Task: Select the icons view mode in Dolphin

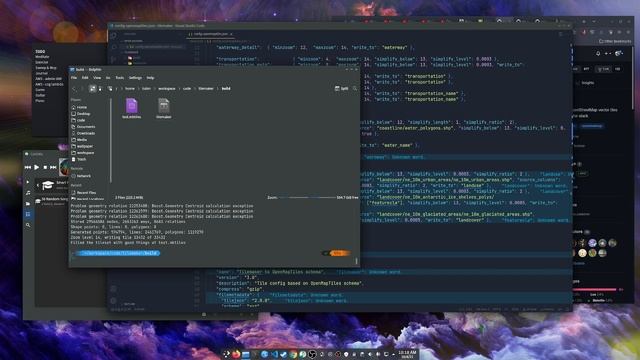Action: tap(93, 89)
